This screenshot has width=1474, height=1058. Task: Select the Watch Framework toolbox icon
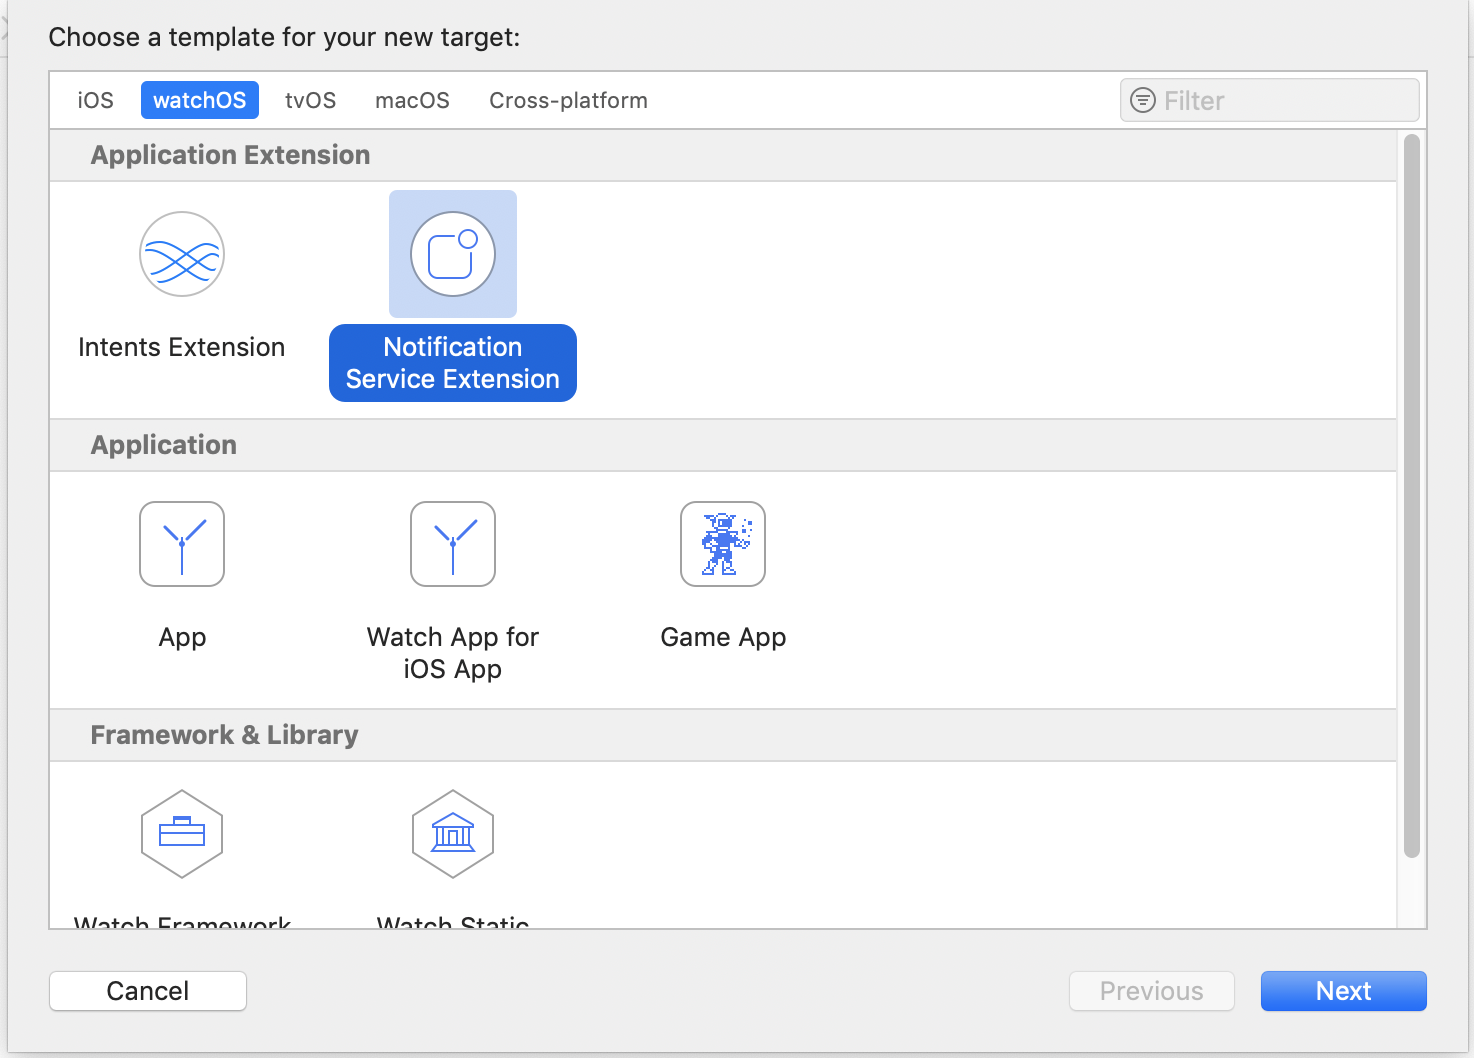[x=182, y=834]
